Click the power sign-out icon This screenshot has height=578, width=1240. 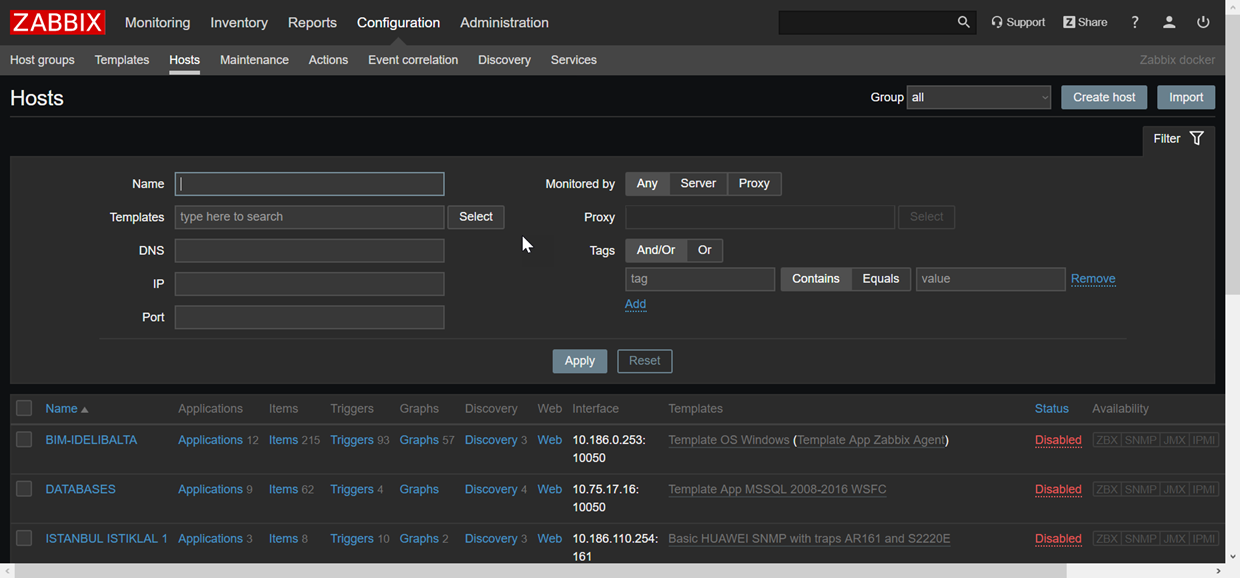tap(1203, 22)
